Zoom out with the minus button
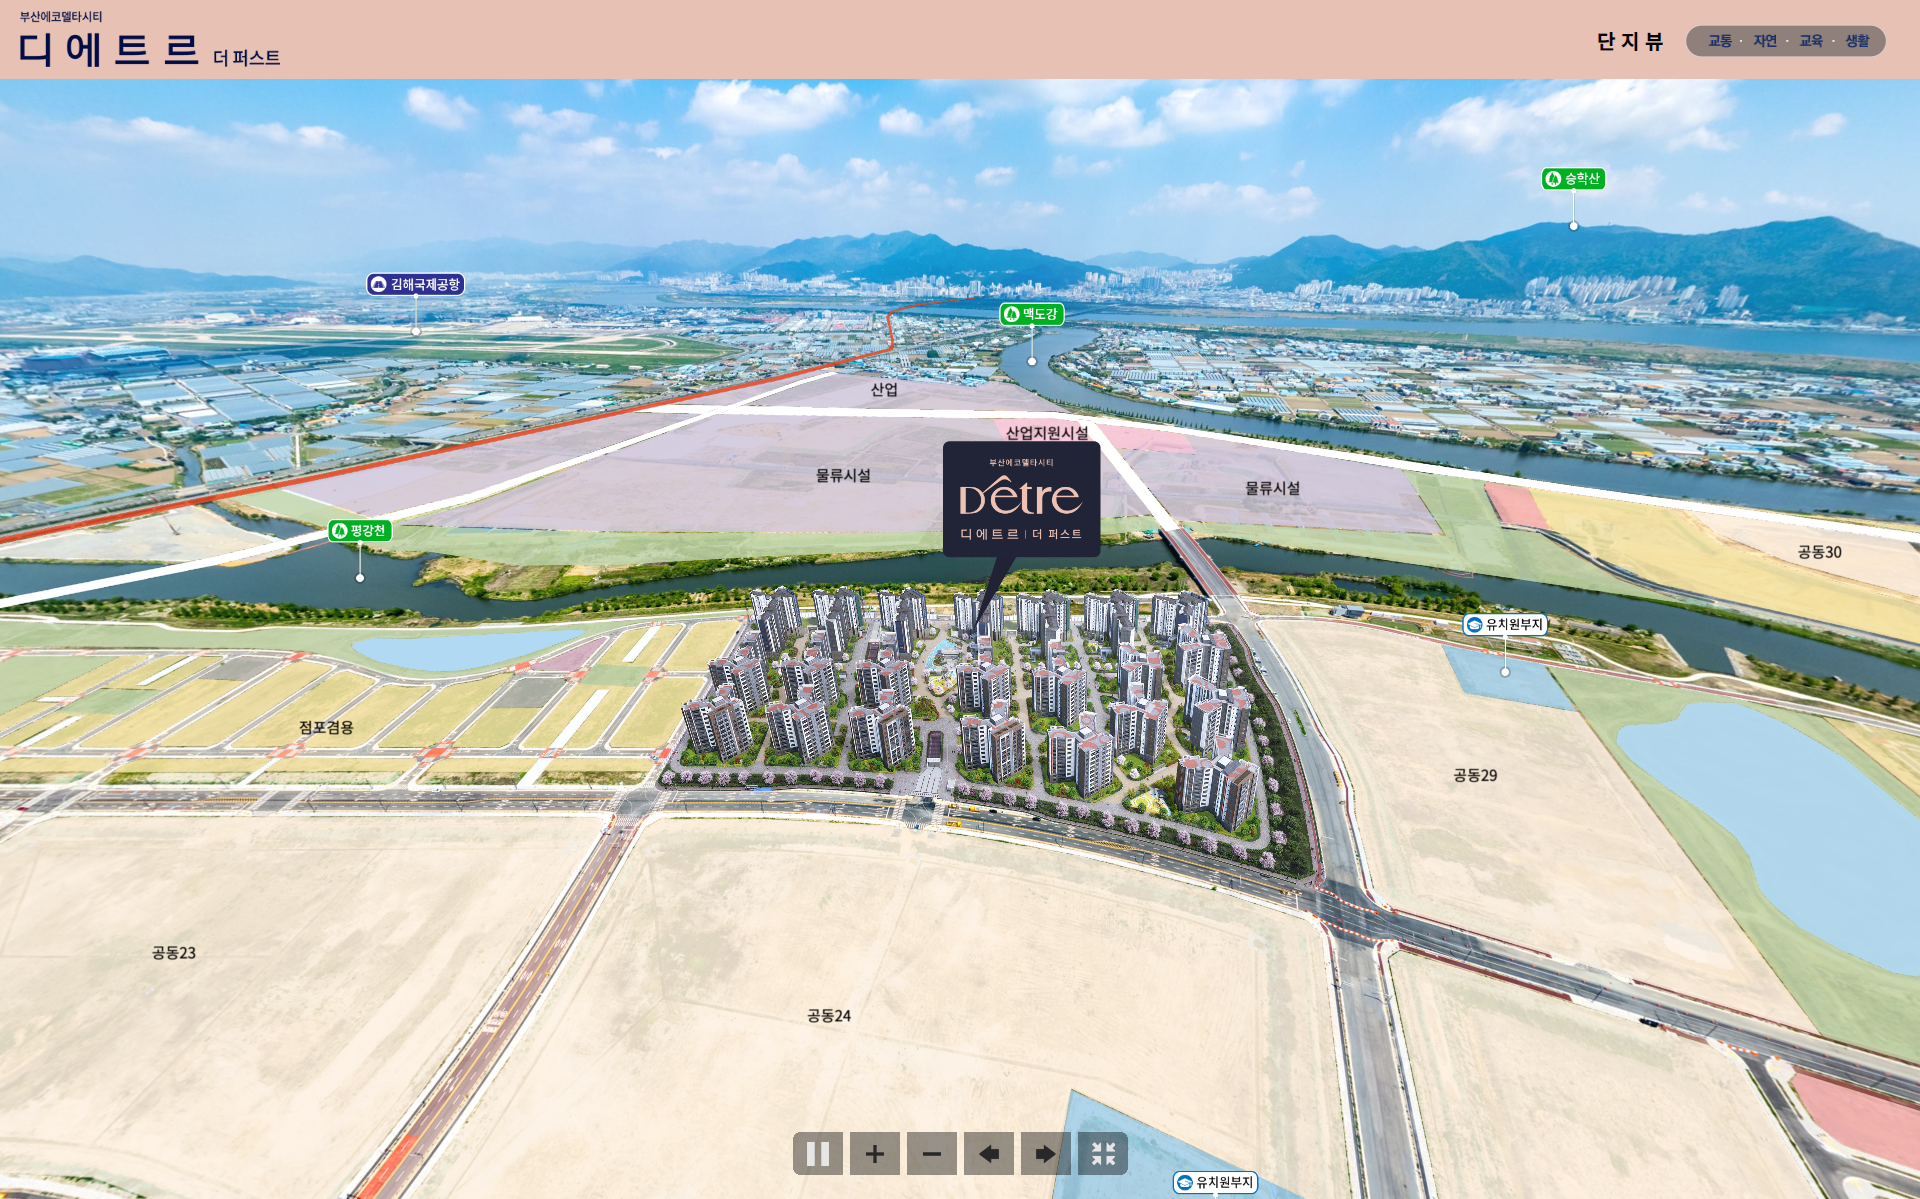The image size is (1920, 1199). pos(931,1153)
